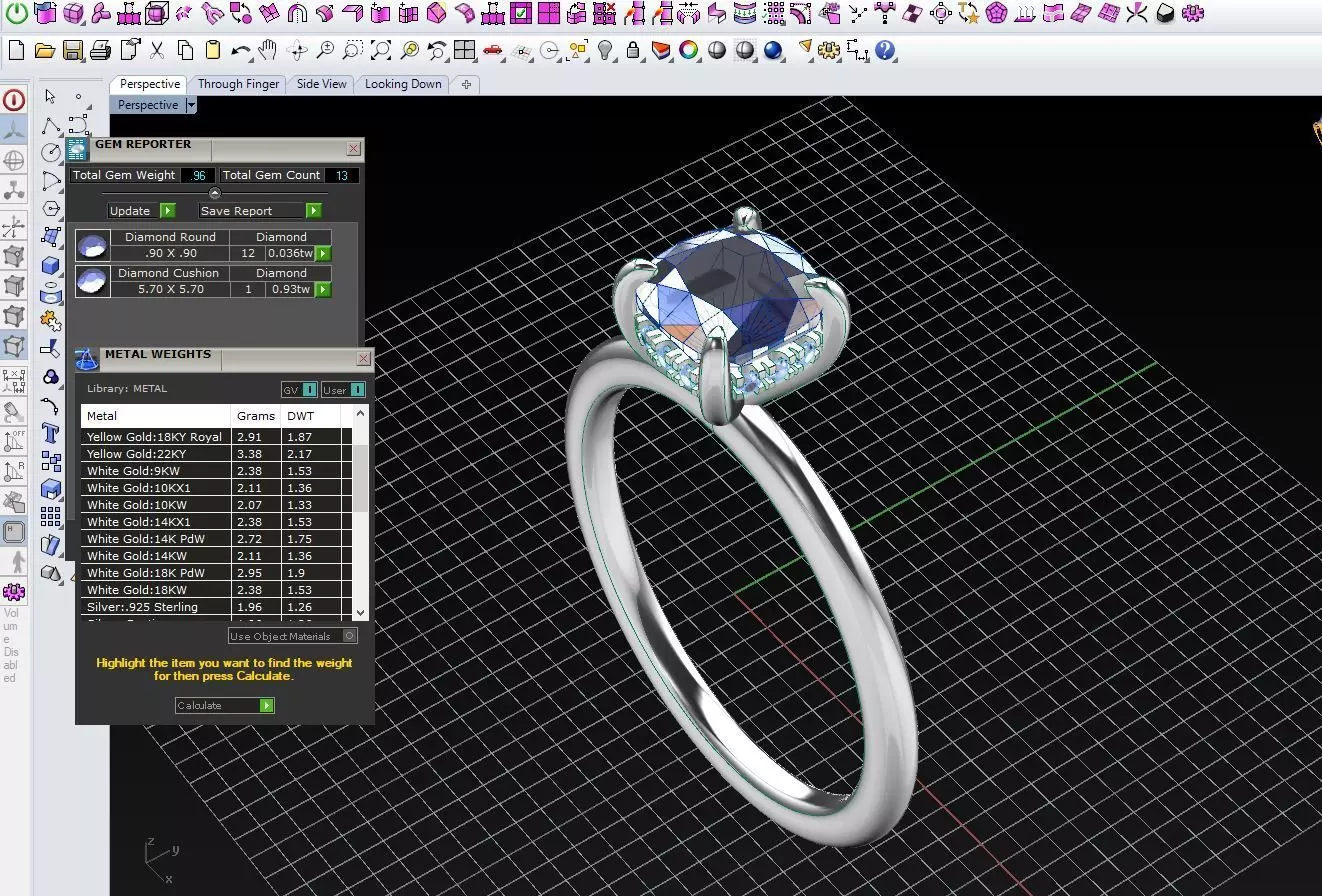Save the model with the floppy disk icon
Image resolution: width=1322 pixels, height=896 pixels.
click(72, 51)
